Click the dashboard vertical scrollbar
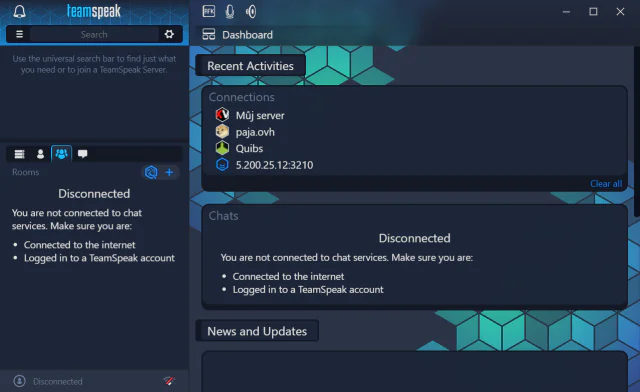Screen dimensions: 640x392 coord(637,131)
